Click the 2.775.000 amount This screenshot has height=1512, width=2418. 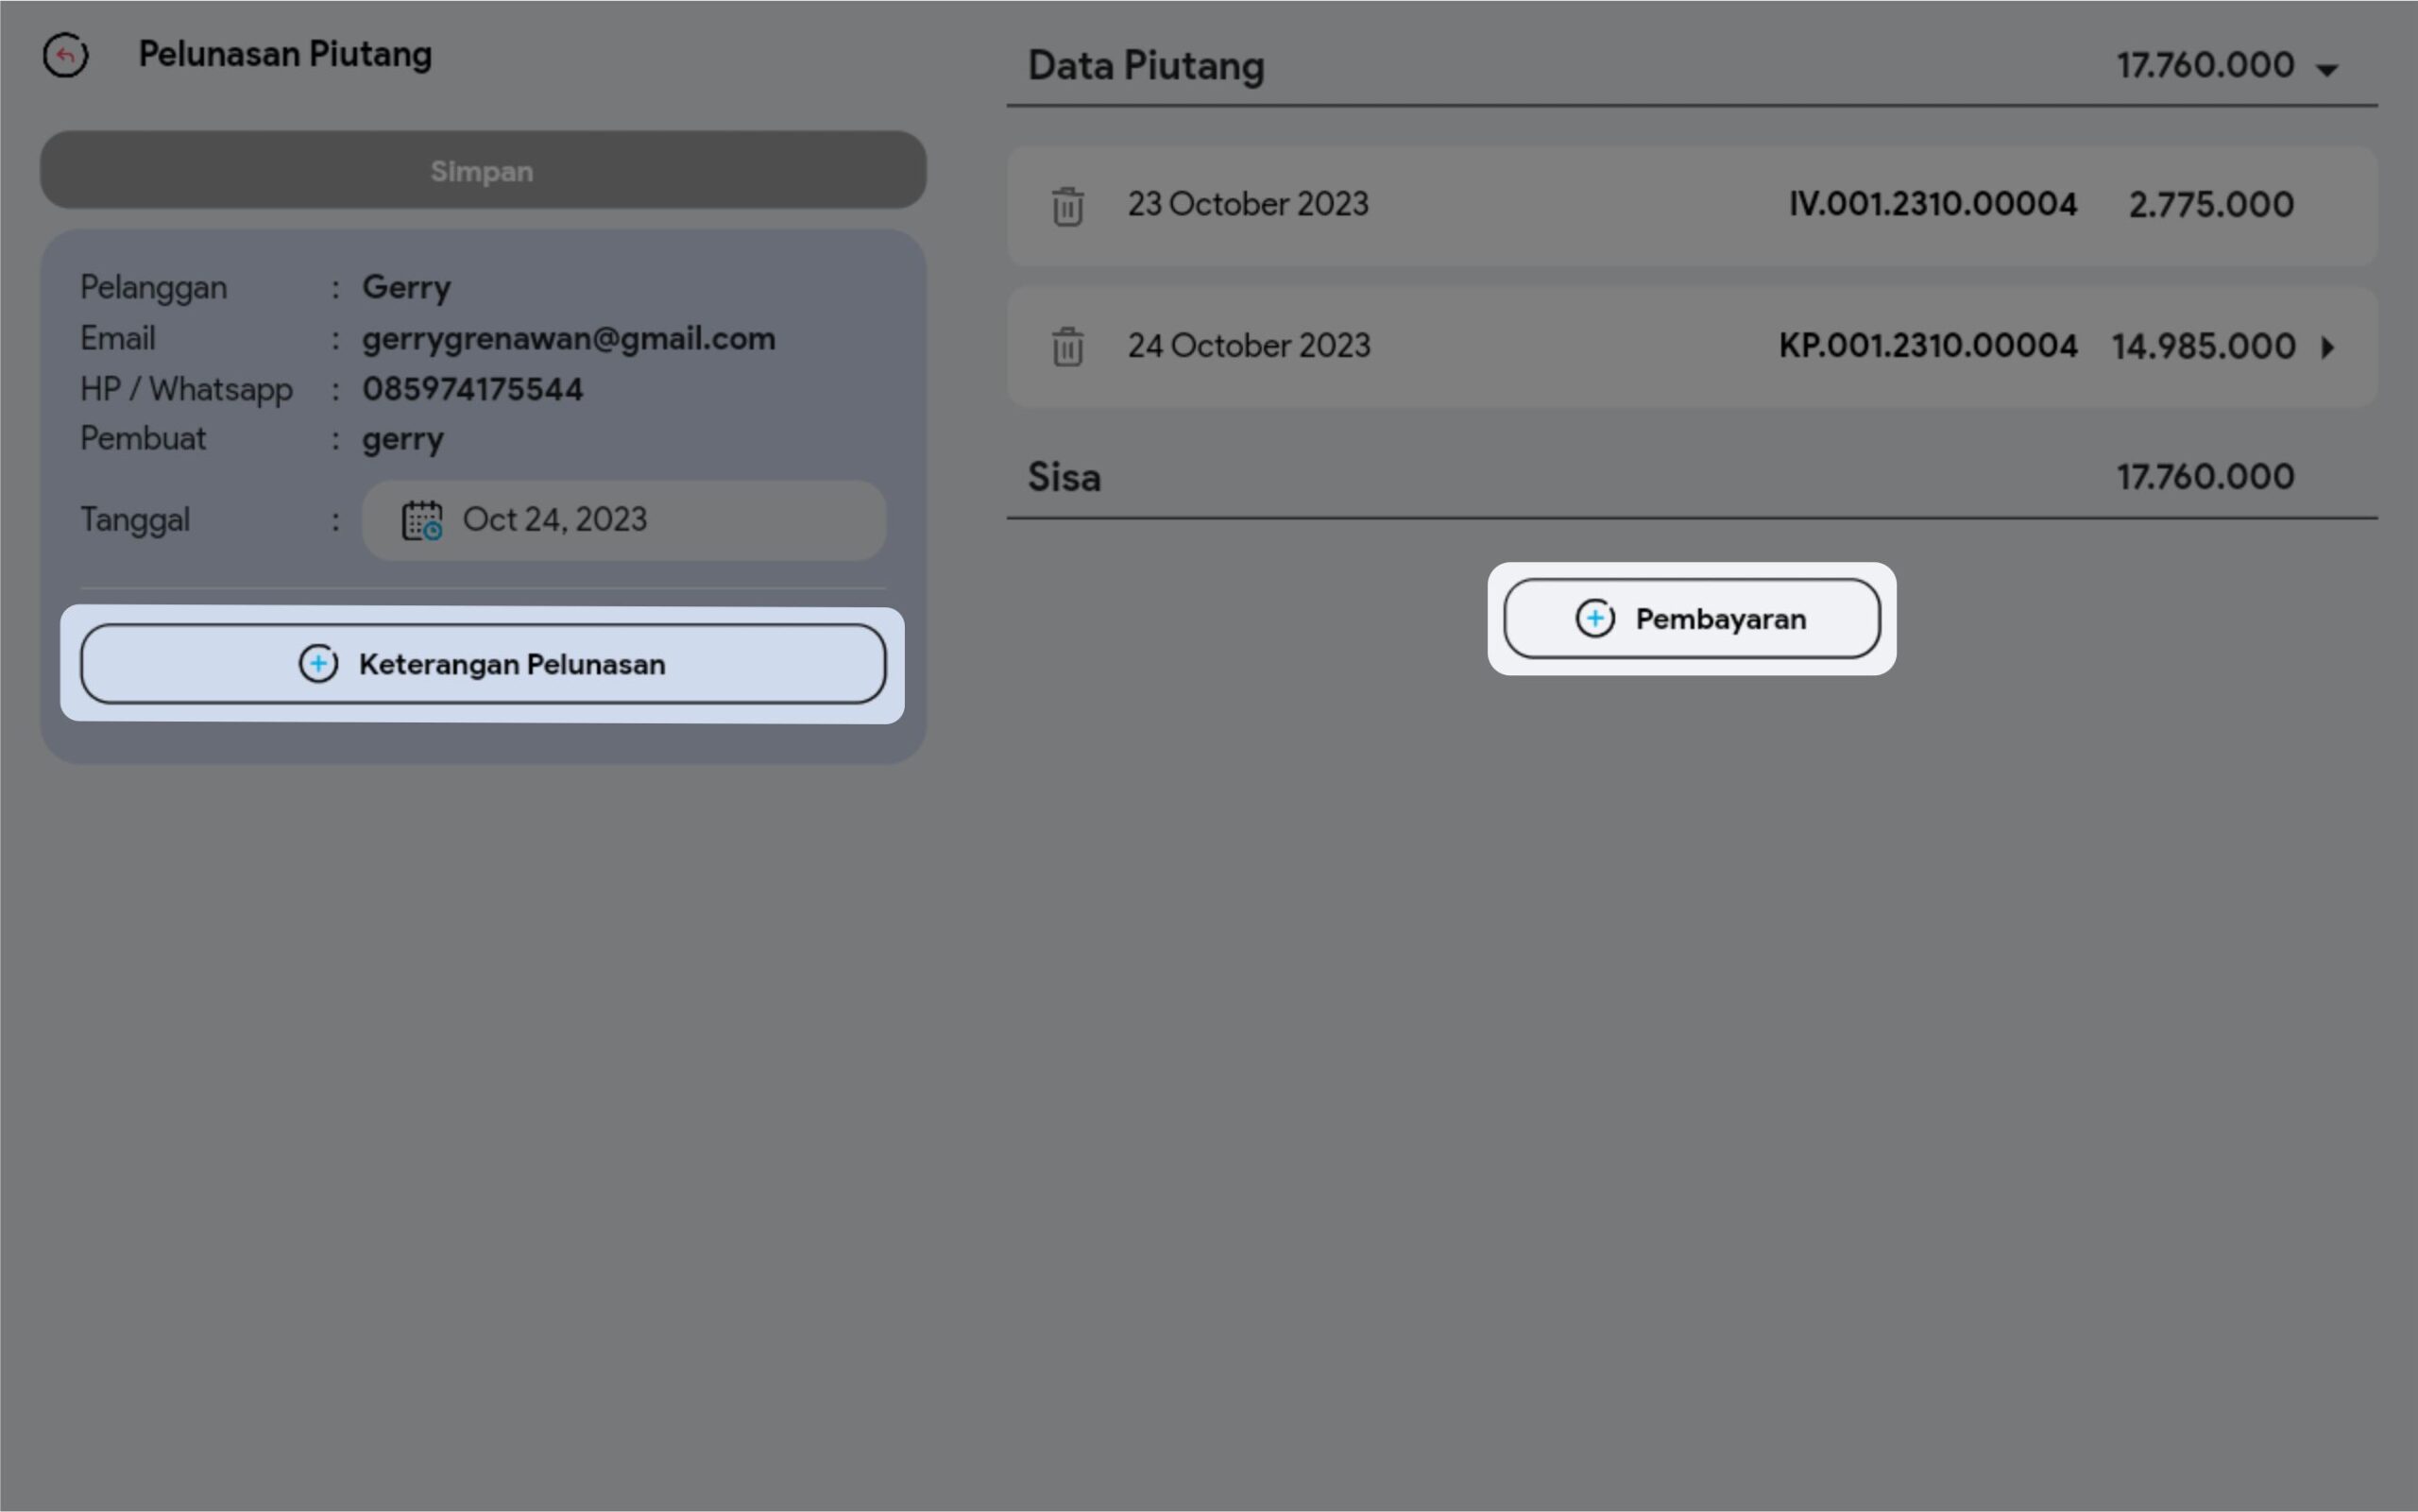2210,205
